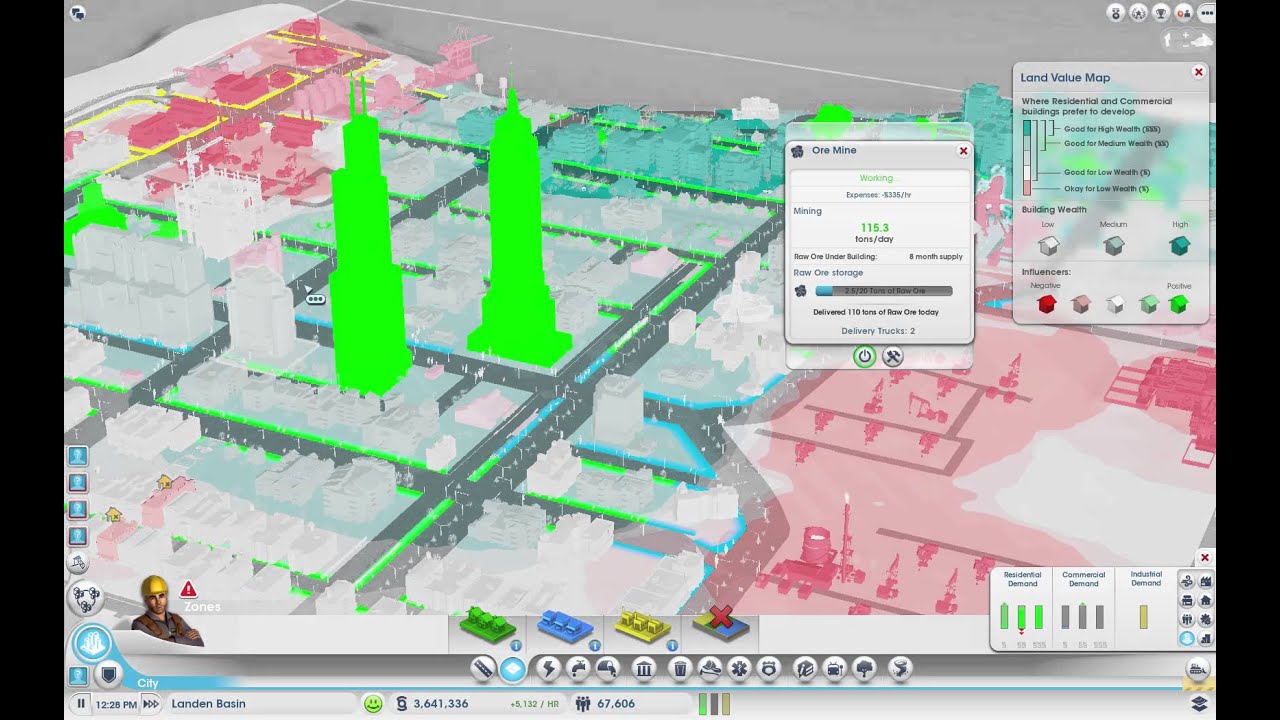The width and height of the screenshot is (1280, 720).
Task: Show info for Commercial zone
Action: (594, 646)
